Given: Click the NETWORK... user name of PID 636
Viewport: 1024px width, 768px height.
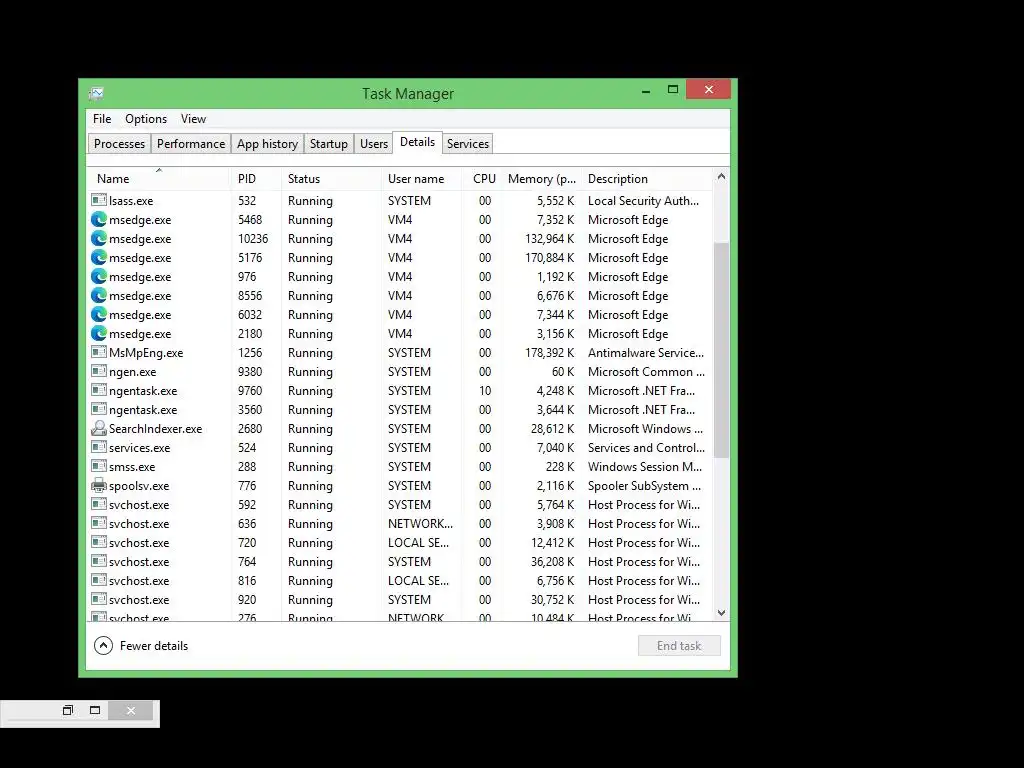Looking at the screenshot, I should (420, 524).
